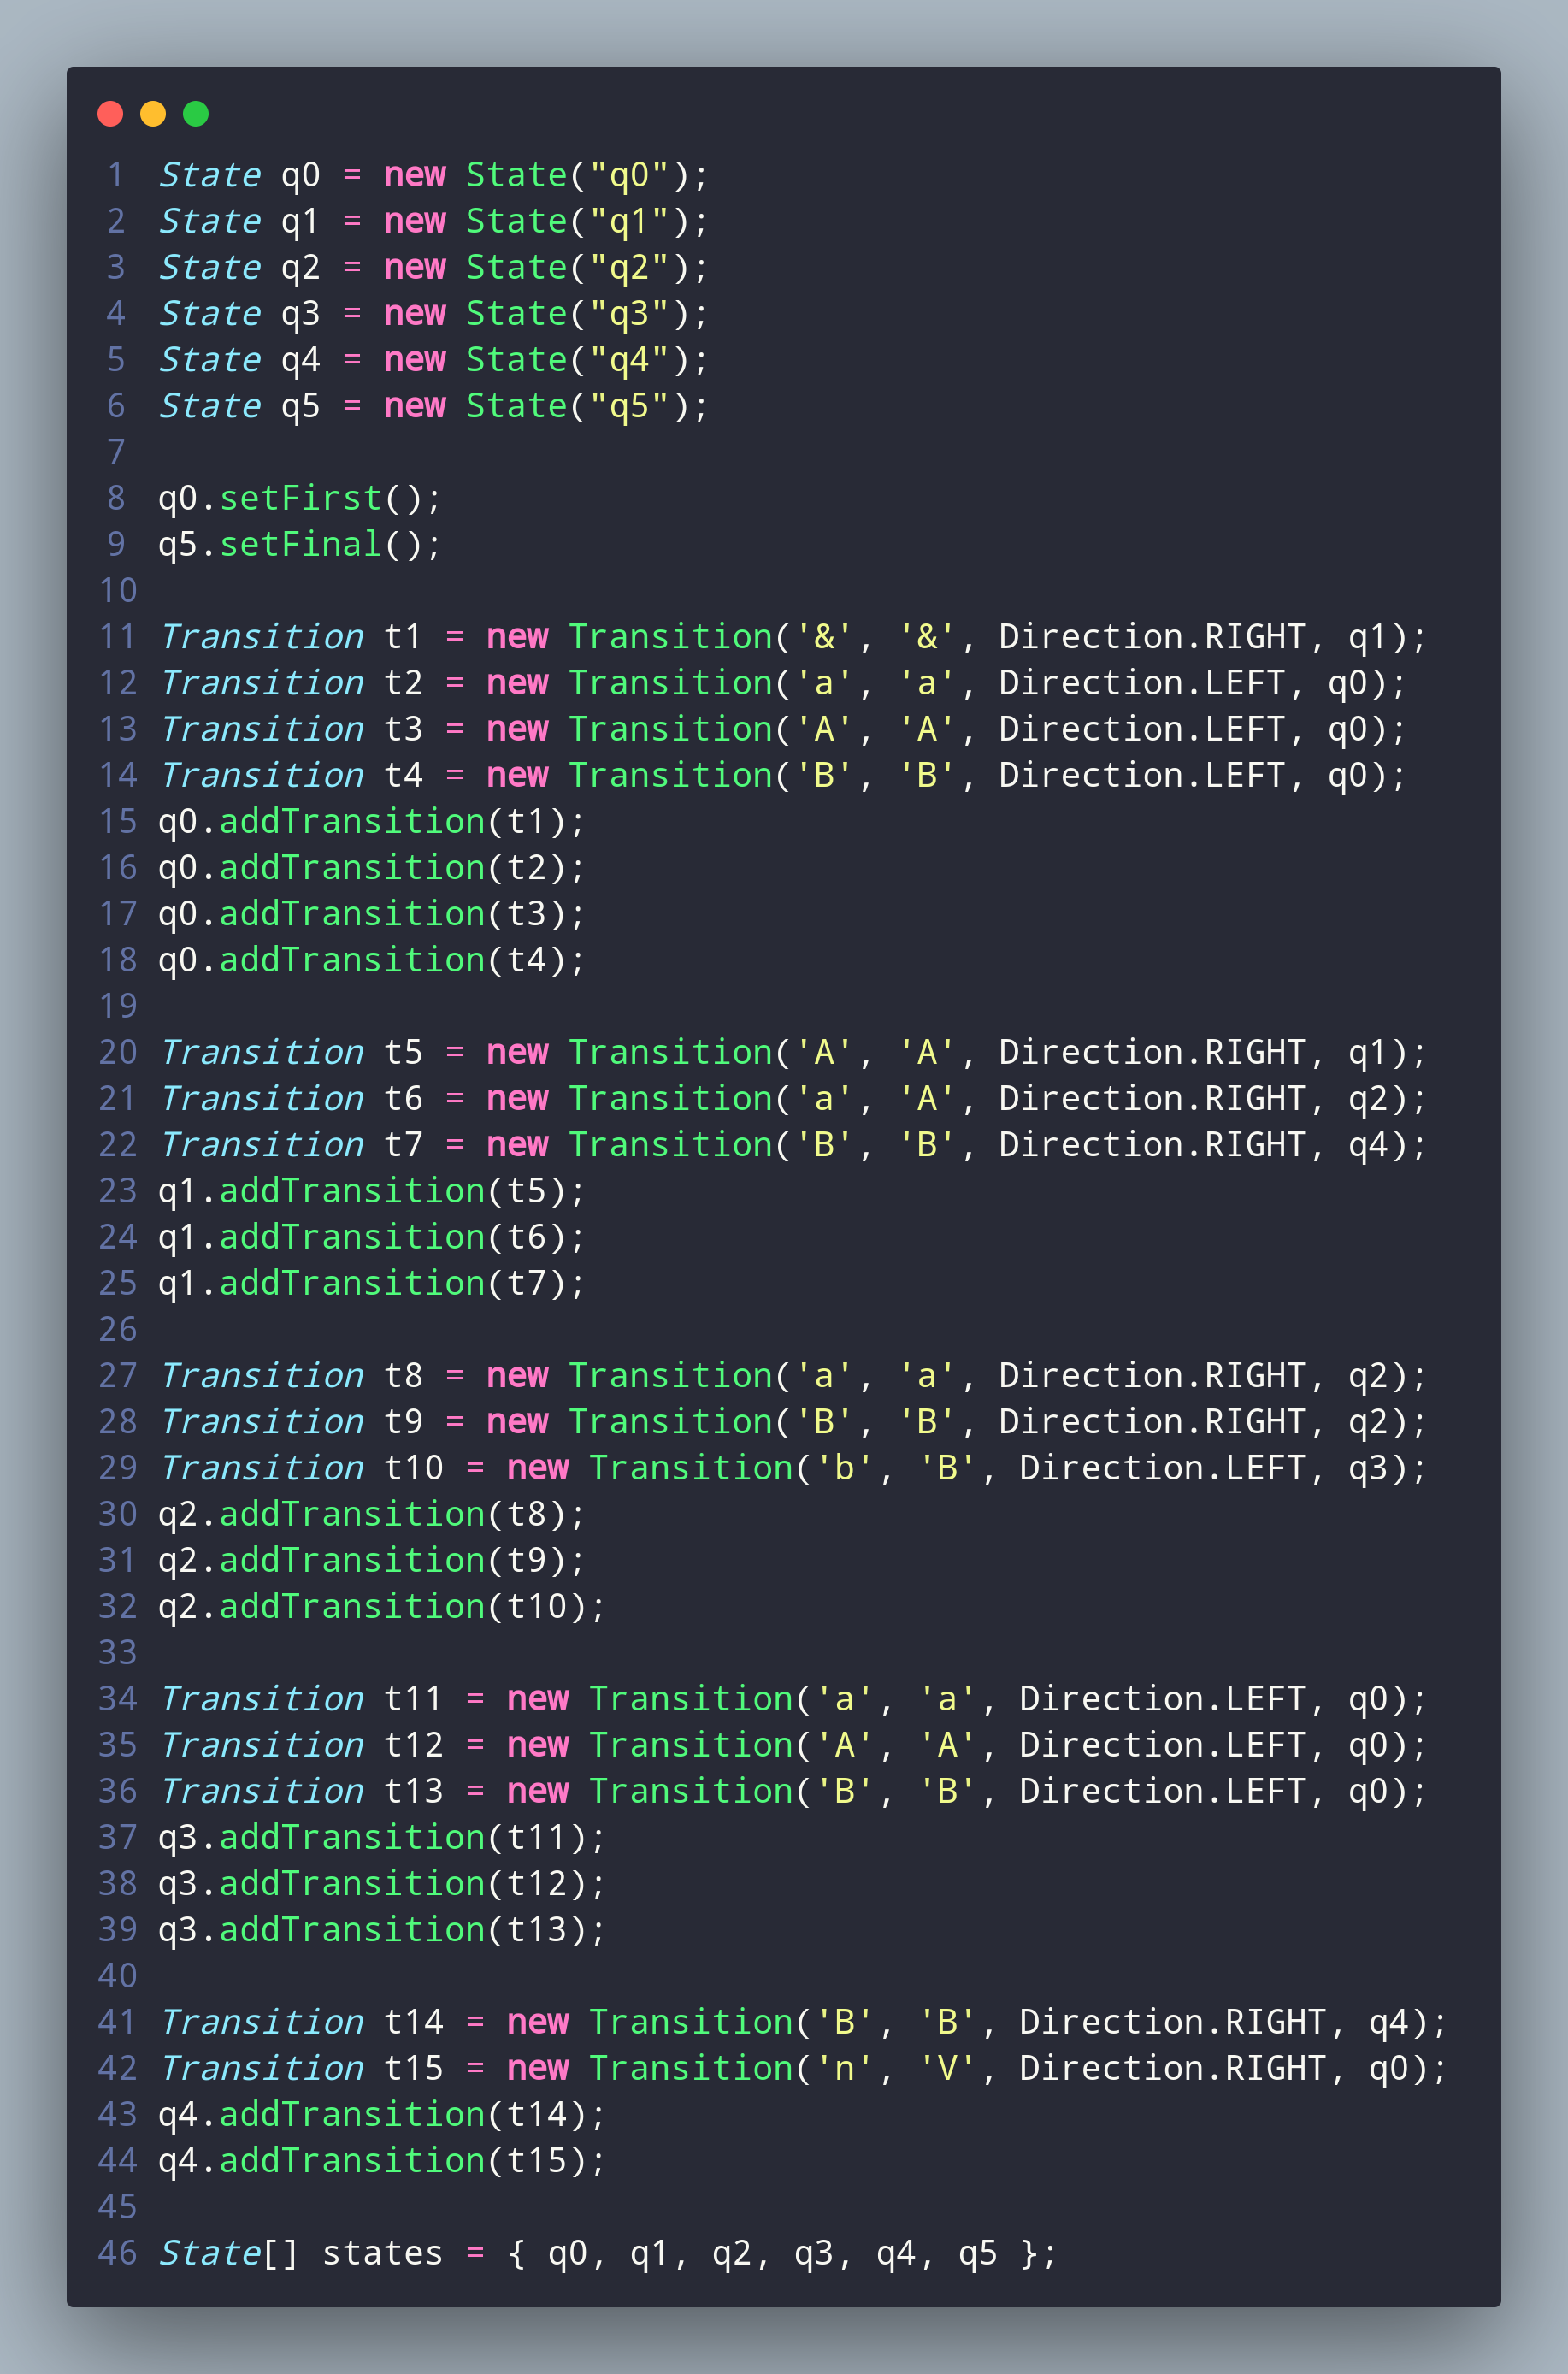Image resolution: width=1568 pixels, height=2374 pixels.
Task: Click the red close dot
Action: click(x=110, y=114)
